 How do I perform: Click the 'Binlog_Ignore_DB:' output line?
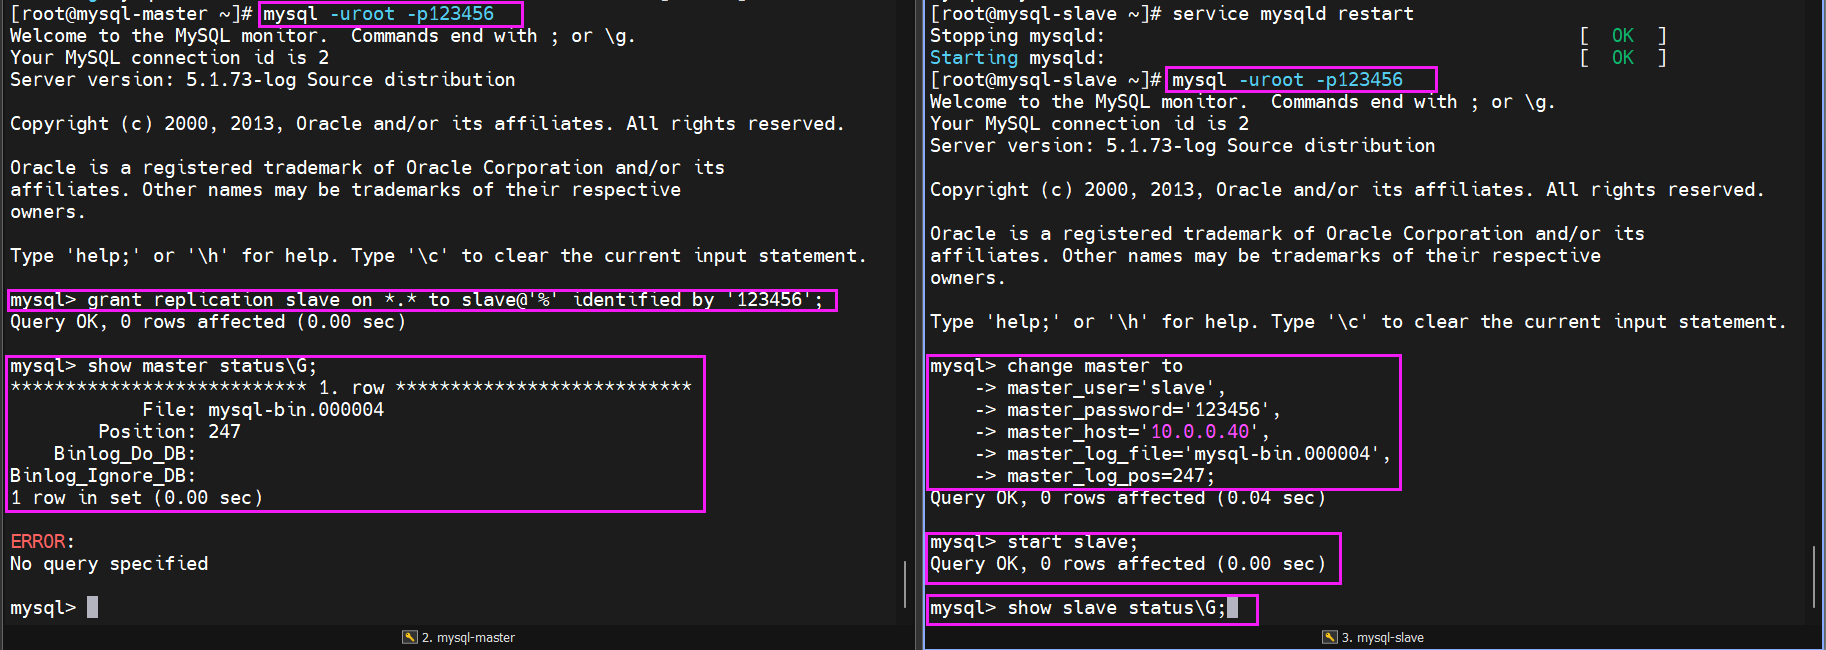[103, 476]
